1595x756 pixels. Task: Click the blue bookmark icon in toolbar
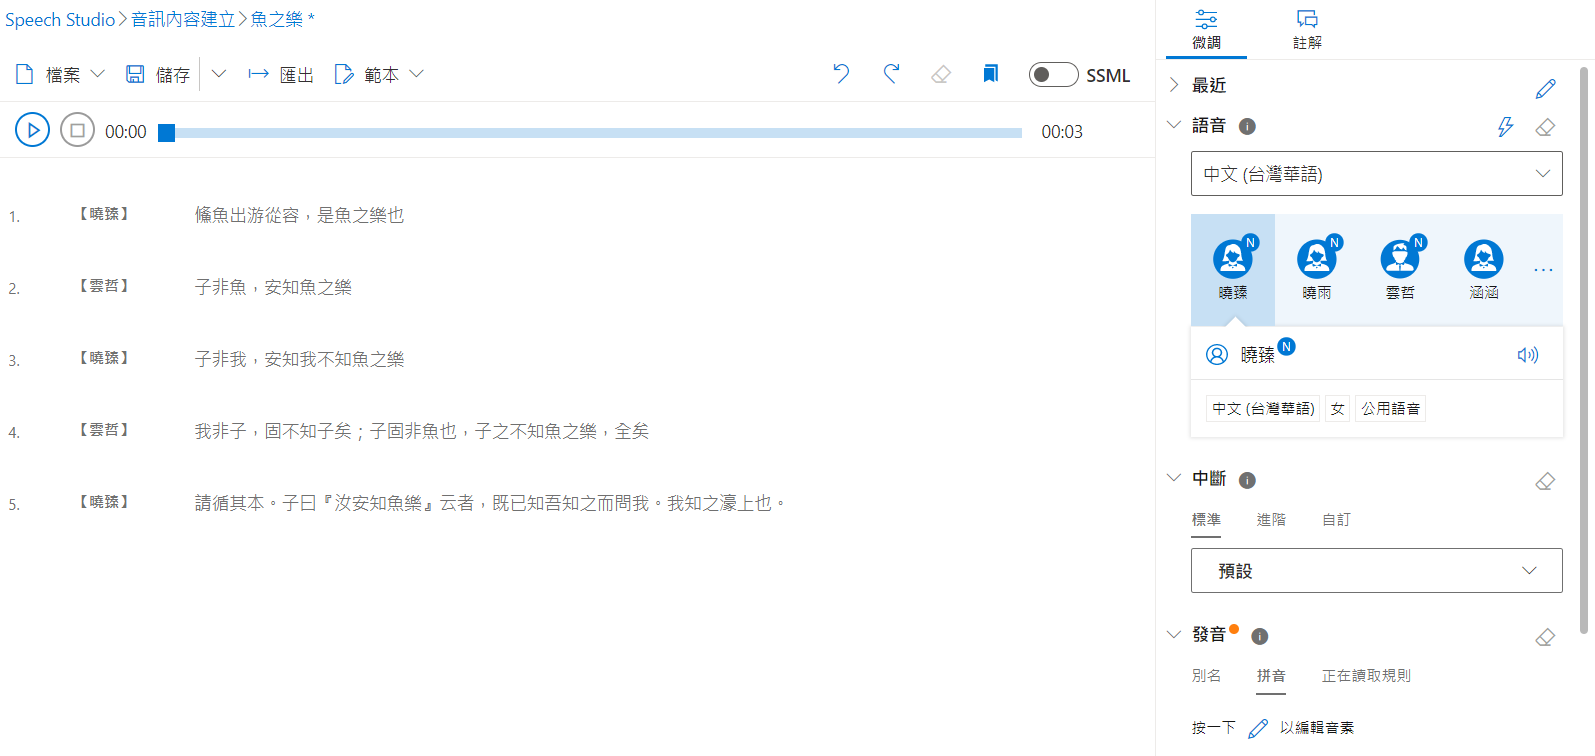click(x=990, y=74)
